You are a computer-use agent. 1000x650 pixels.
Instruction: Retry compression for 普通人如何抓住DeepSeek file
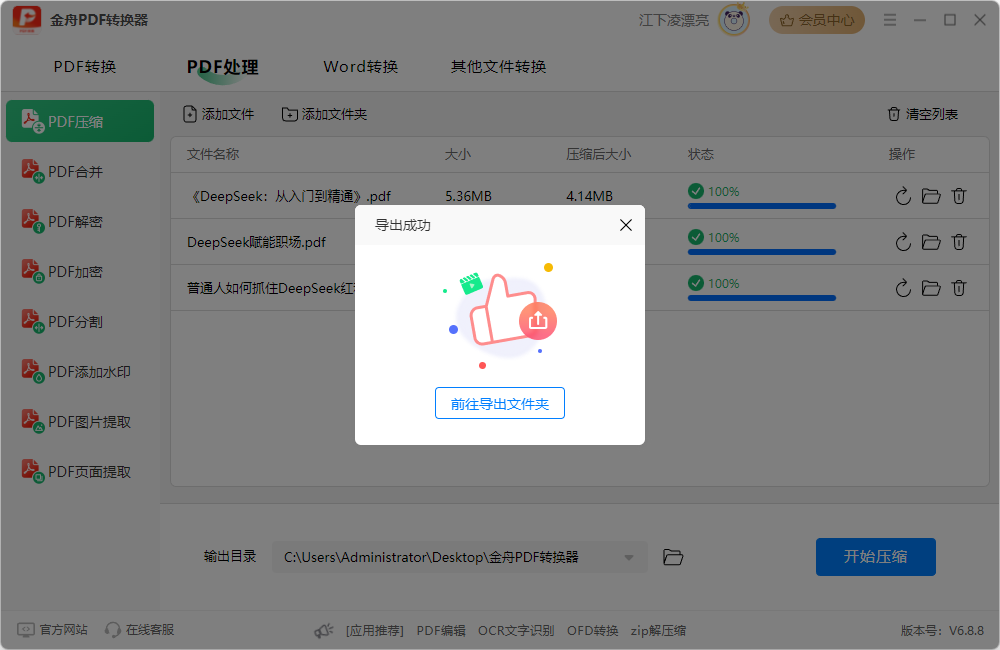(902, 288)
